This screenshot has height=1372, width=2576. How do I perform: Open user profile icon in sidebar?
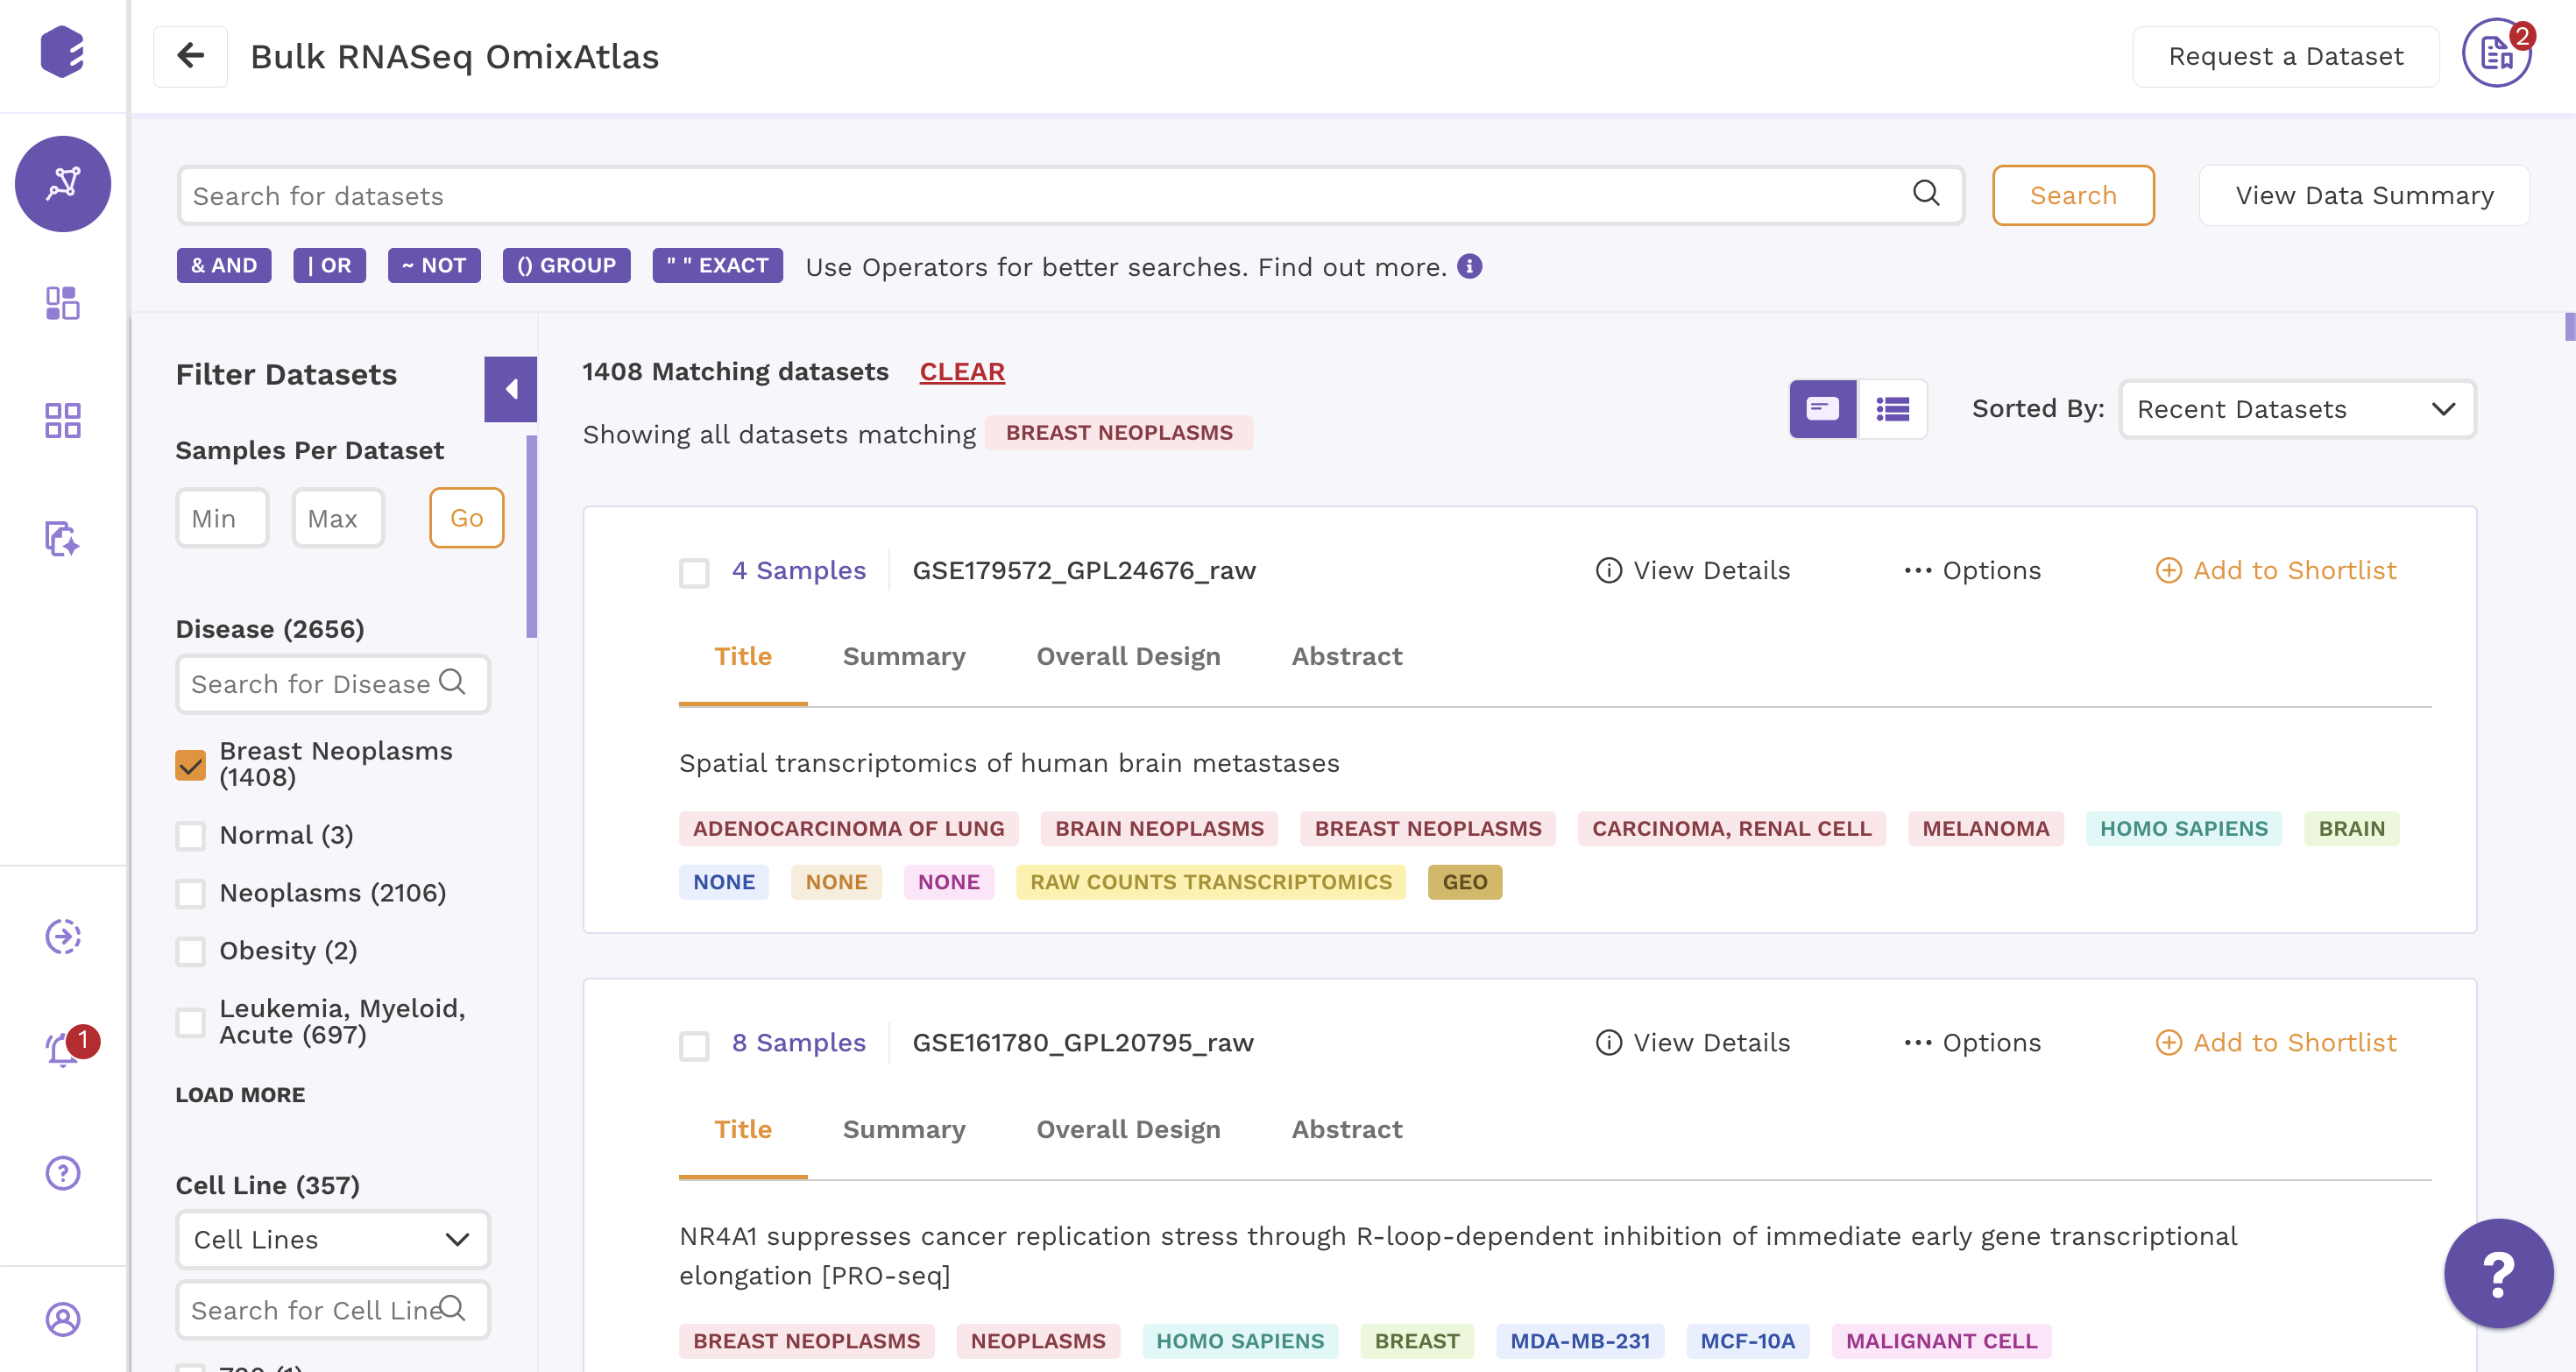[62, 1319]
